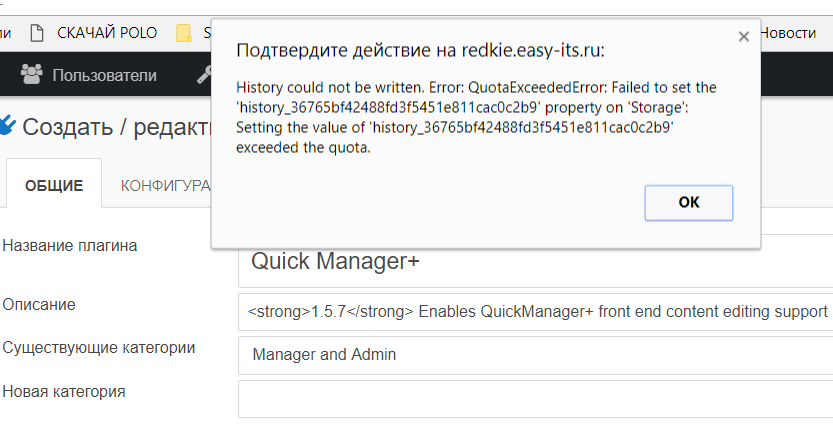
Task: Click the users icon beside Пользователи
Action: [32, 74]
